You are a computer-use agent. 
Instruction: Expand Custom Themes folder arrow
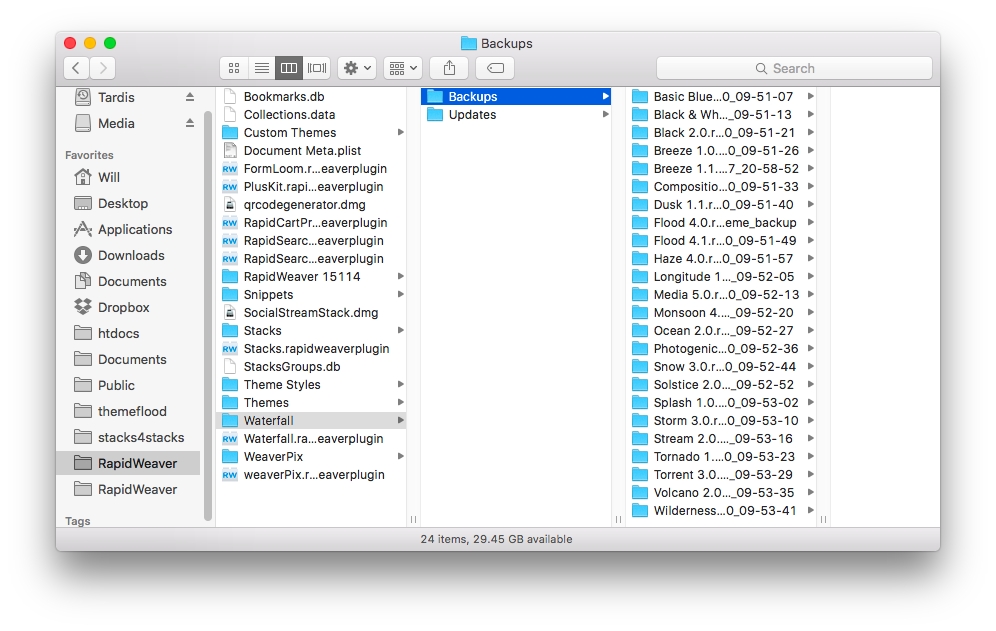coord(400,132)
